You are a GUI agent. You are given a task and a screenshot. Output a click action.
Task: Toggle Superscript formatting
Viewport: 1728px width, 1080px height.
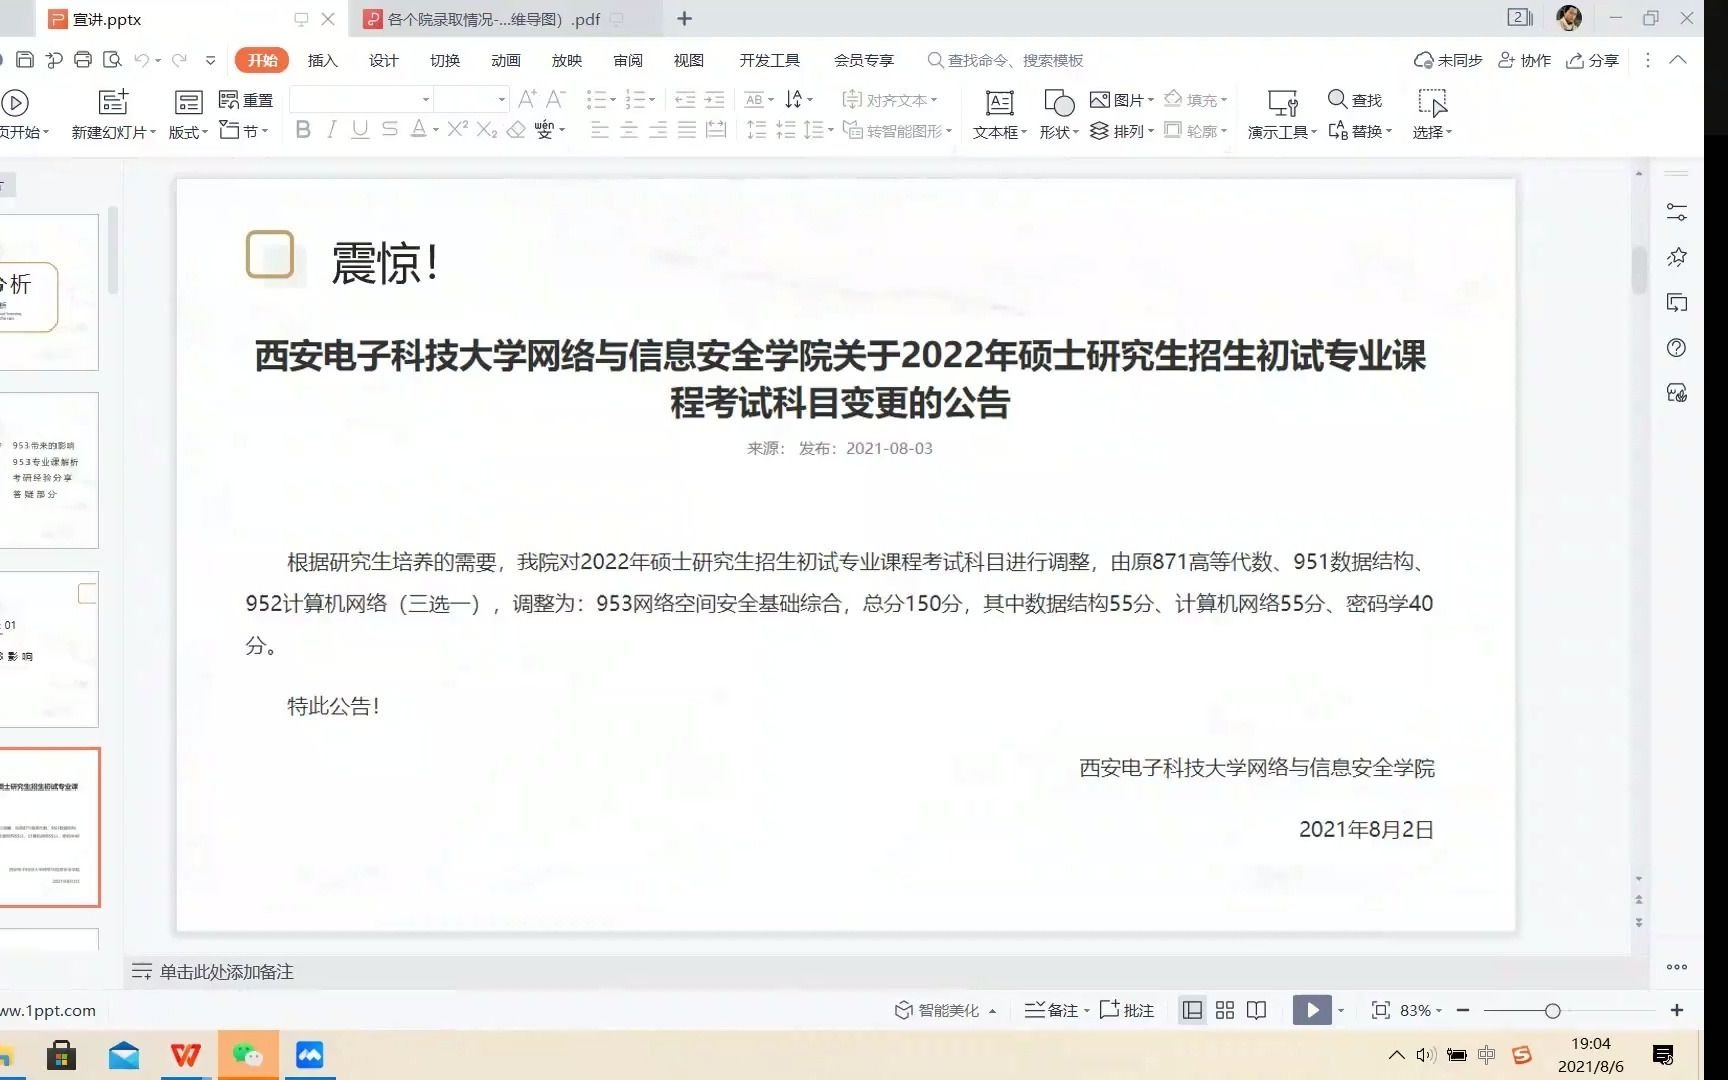(x=457, y=128)
